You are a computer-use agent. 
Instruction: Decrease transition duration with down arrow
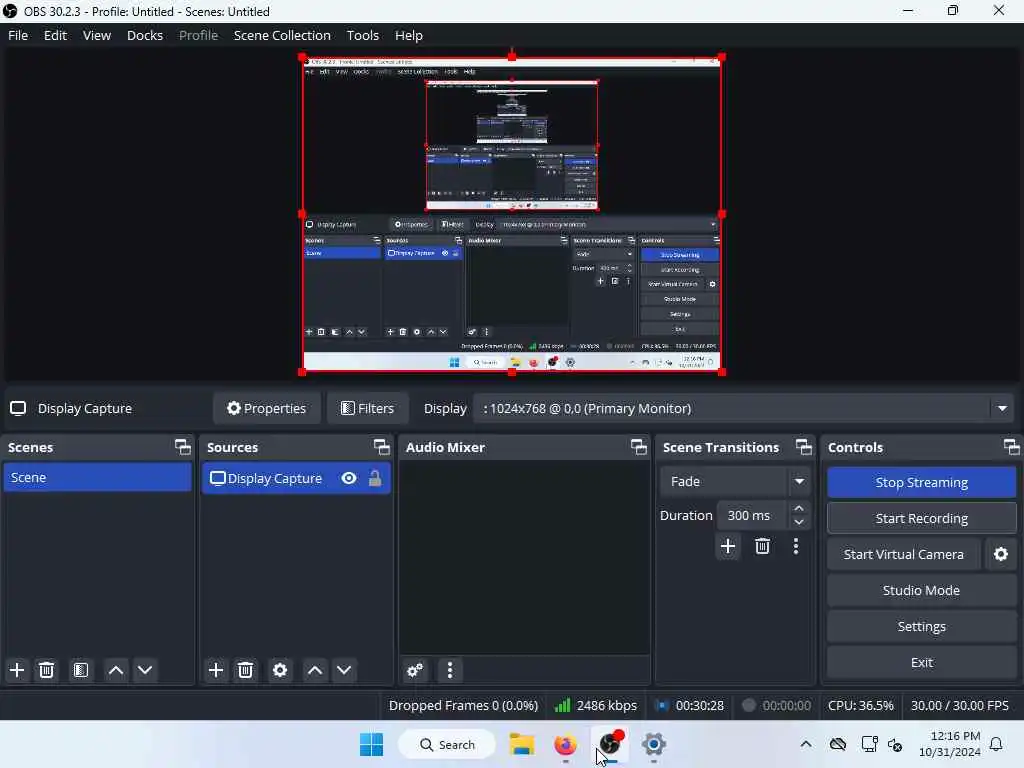pos(799,522)
